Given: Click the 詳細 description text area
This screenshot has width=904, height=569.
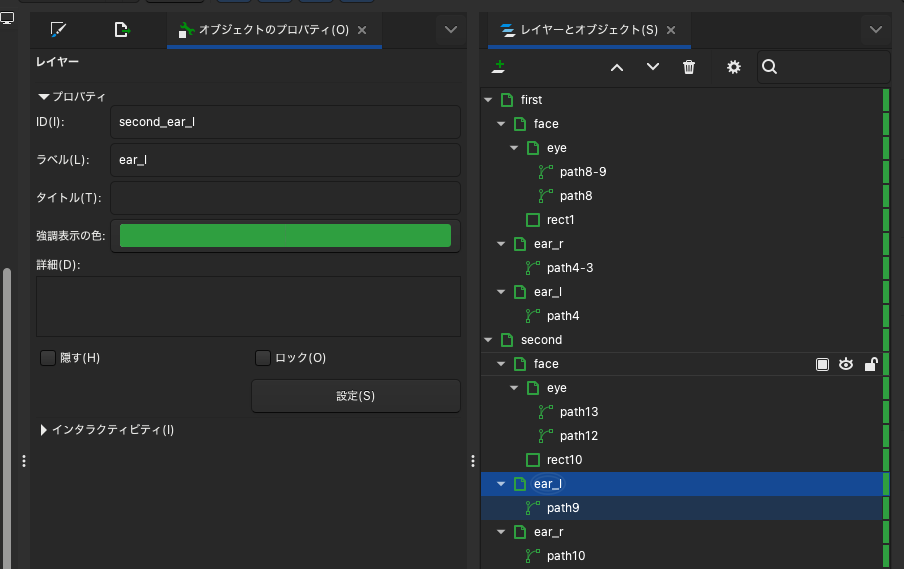Looking at the screenshot, I should click(x=248, y=306).
